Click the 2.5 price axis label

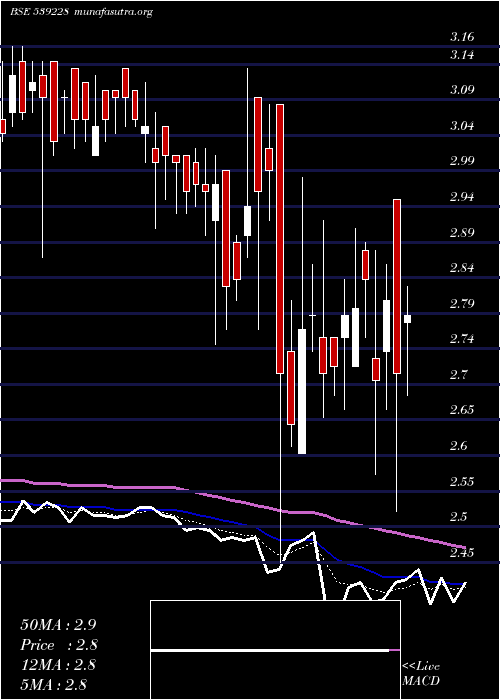[459, 517]
